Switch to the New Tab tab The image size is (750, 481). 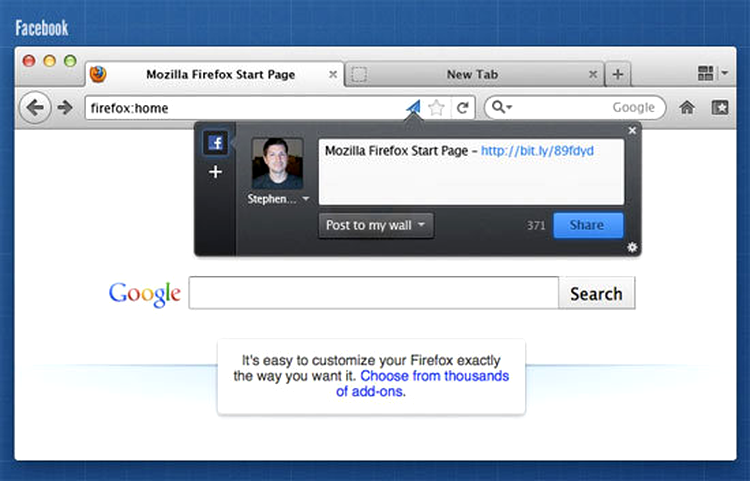coord(474,74)
